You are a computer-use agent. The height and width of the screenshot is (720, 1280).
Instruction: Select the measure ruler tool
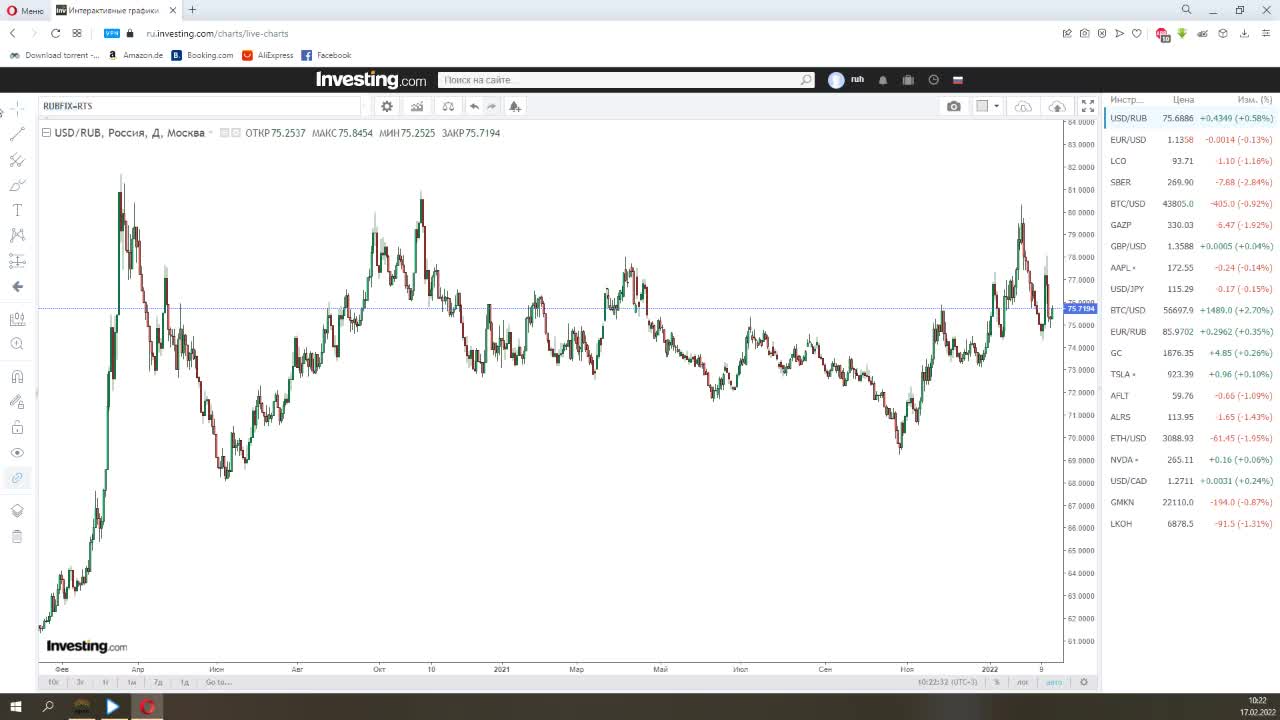[17, 319]
